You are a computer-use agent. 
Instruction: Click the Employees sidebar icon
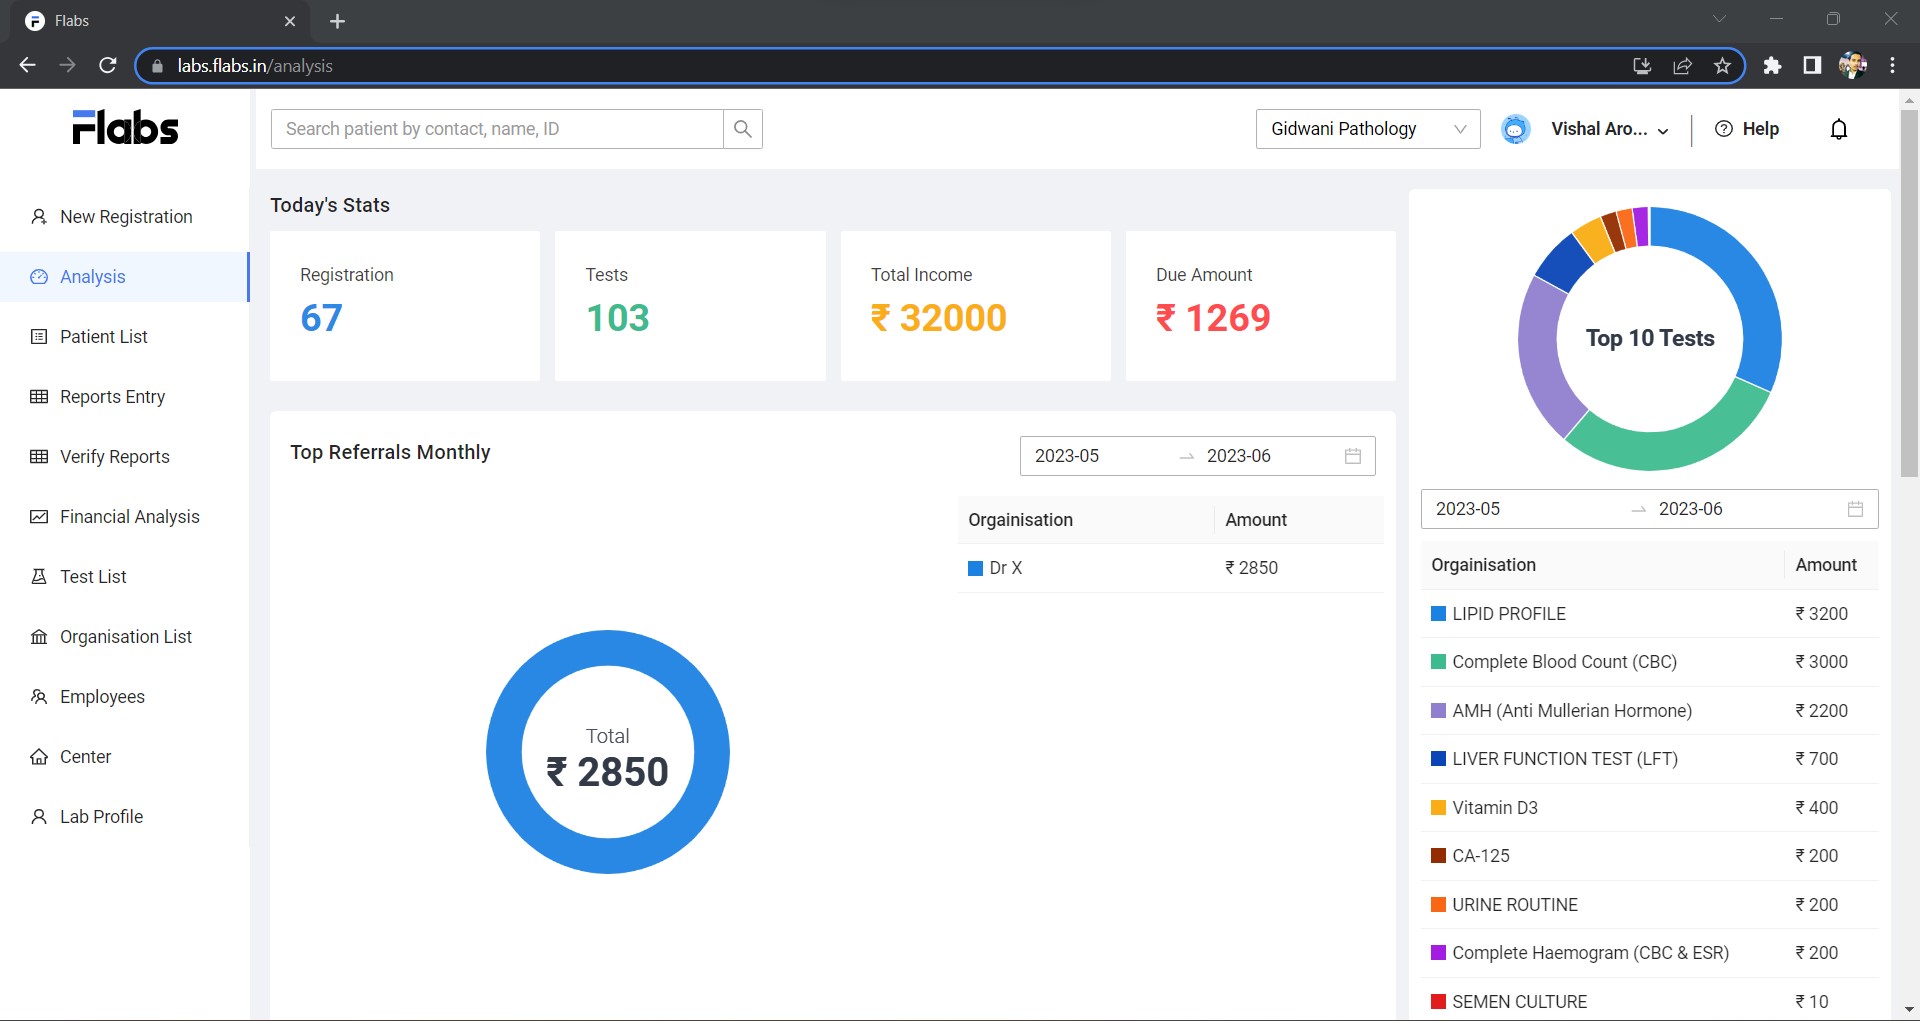pyautogui.click(x=38, y=696)
